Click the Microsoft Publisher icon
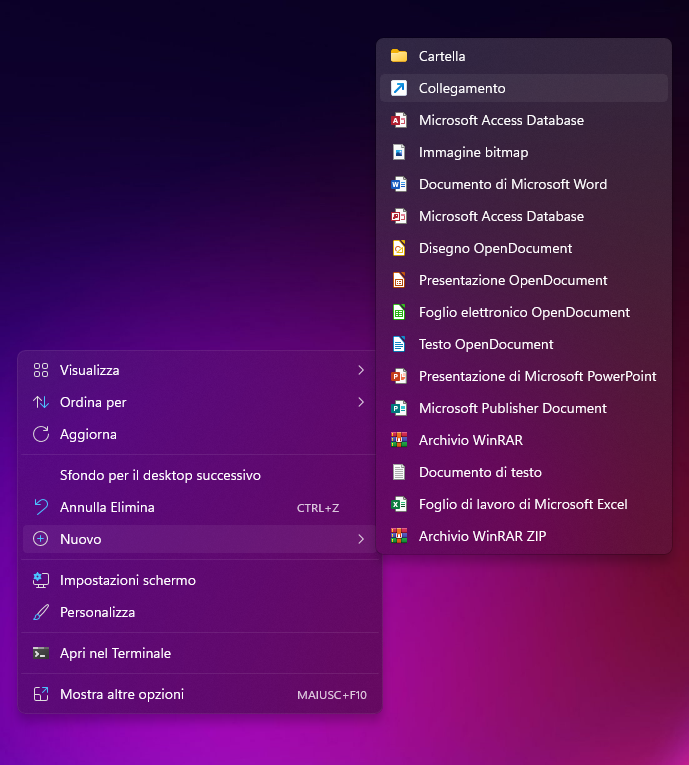689x765 pixels. [399, 408]
